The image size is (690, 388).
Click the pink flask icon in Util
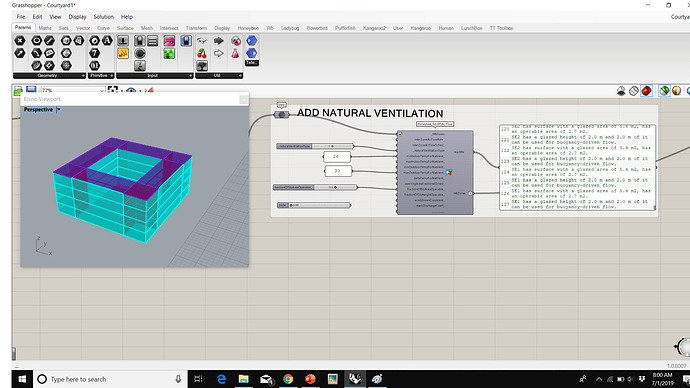[235, 53]
